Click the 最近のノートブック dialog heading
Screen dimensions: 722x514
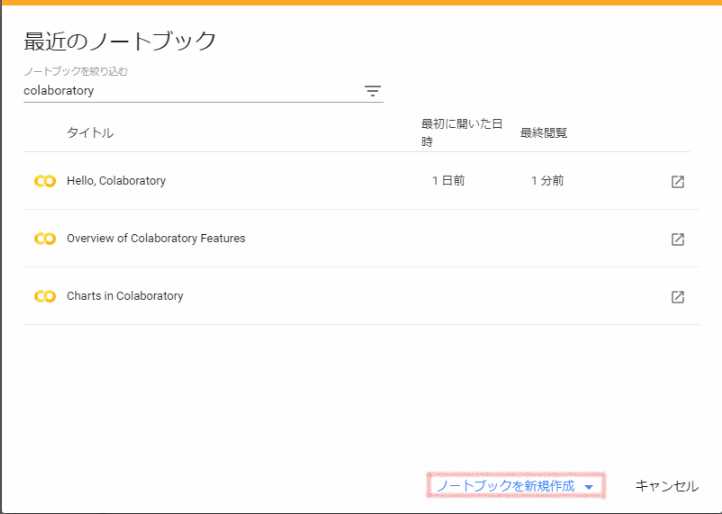click(120, 41)
